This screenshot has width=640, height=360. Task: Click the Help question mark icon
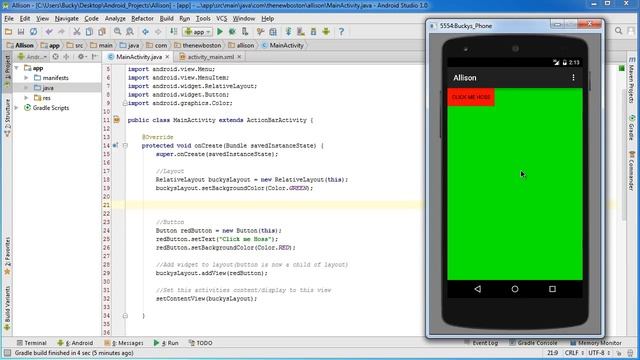pyautogui.click(x=341, y=31)
